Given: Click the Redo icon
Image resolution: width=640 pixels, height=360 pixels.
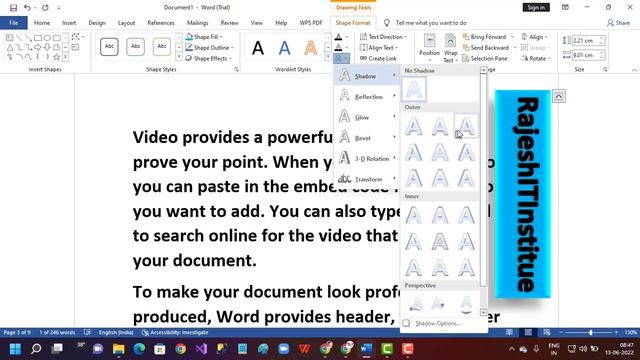Looking at the screenshot, I should [45, 7].
